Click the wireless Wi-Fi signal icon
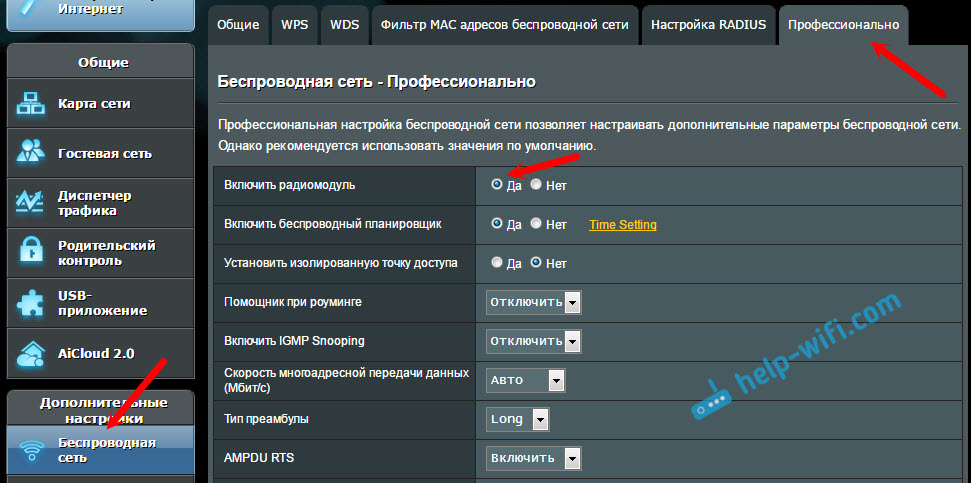This screenshot has height=483, width=971. pos(31,450)
